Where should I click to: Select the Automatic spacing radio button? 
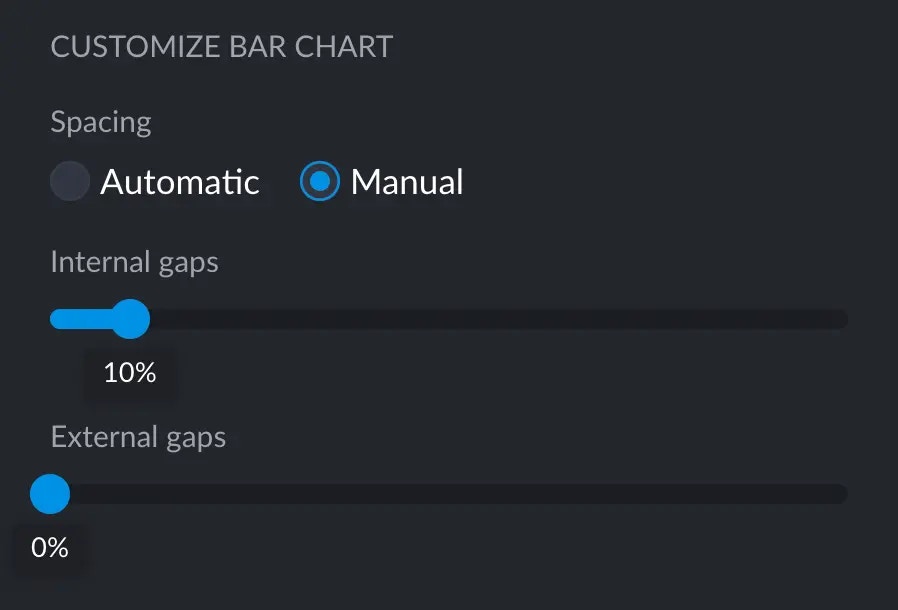[x=69, y=182]
